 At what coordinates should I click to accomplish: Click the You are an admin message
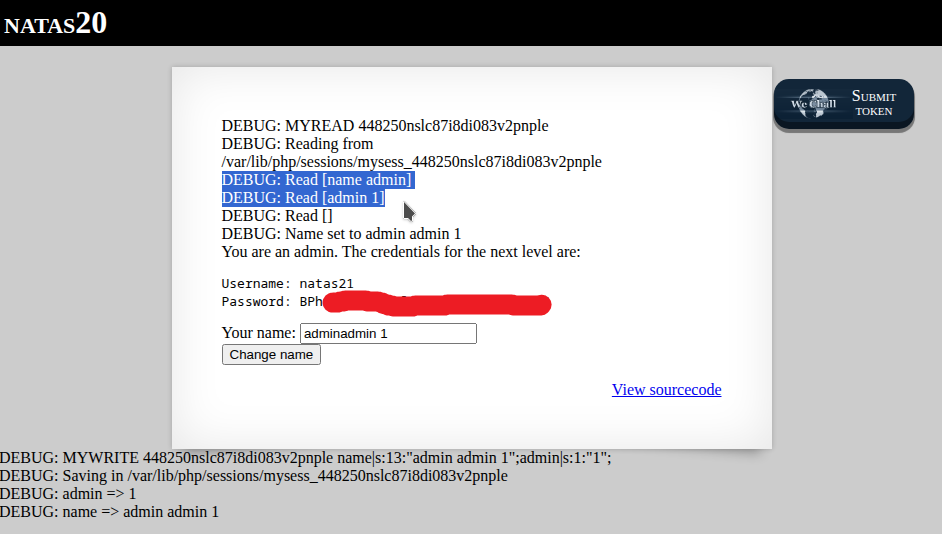pyautogui.click(x=400, y=252)
